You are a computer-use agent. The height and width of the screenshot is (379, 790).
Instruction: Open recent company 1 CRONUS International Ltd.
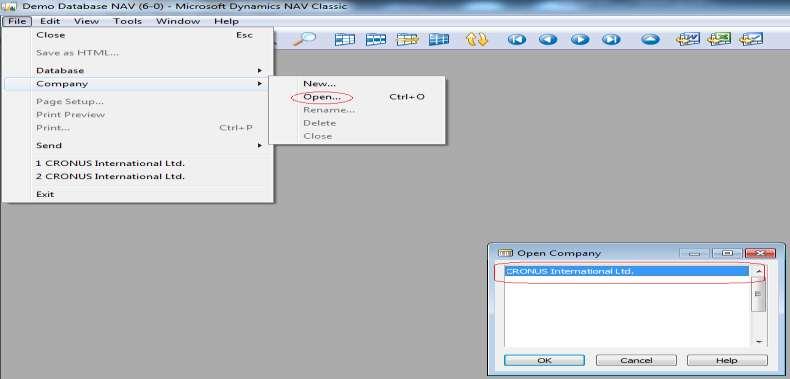pos(138,163)
